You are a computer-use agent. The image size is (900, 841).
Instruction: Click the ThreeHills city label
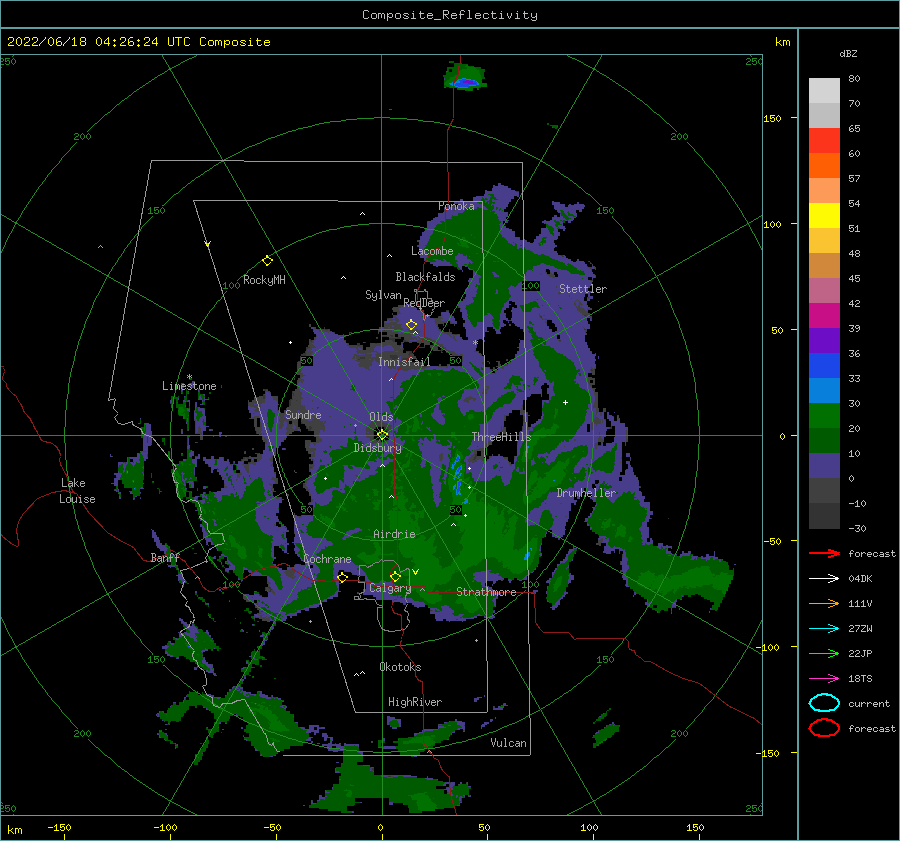pyautogui.click(x=501, y=437)
